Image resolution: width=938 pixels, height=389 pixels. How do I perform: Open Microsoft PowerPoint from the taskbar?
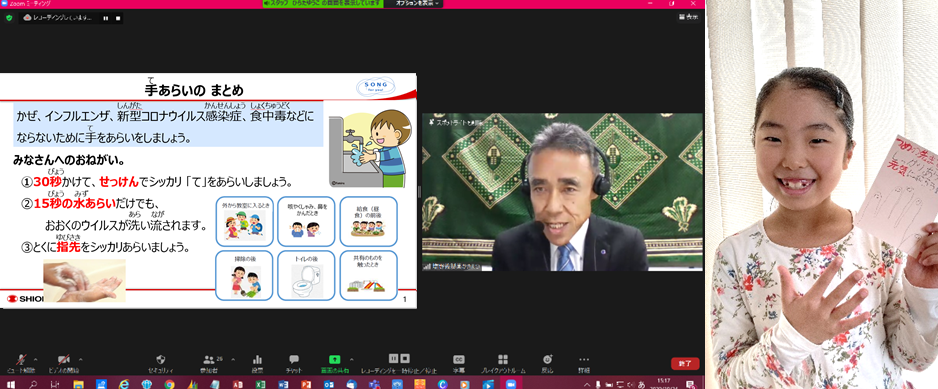tap(306, 384)
